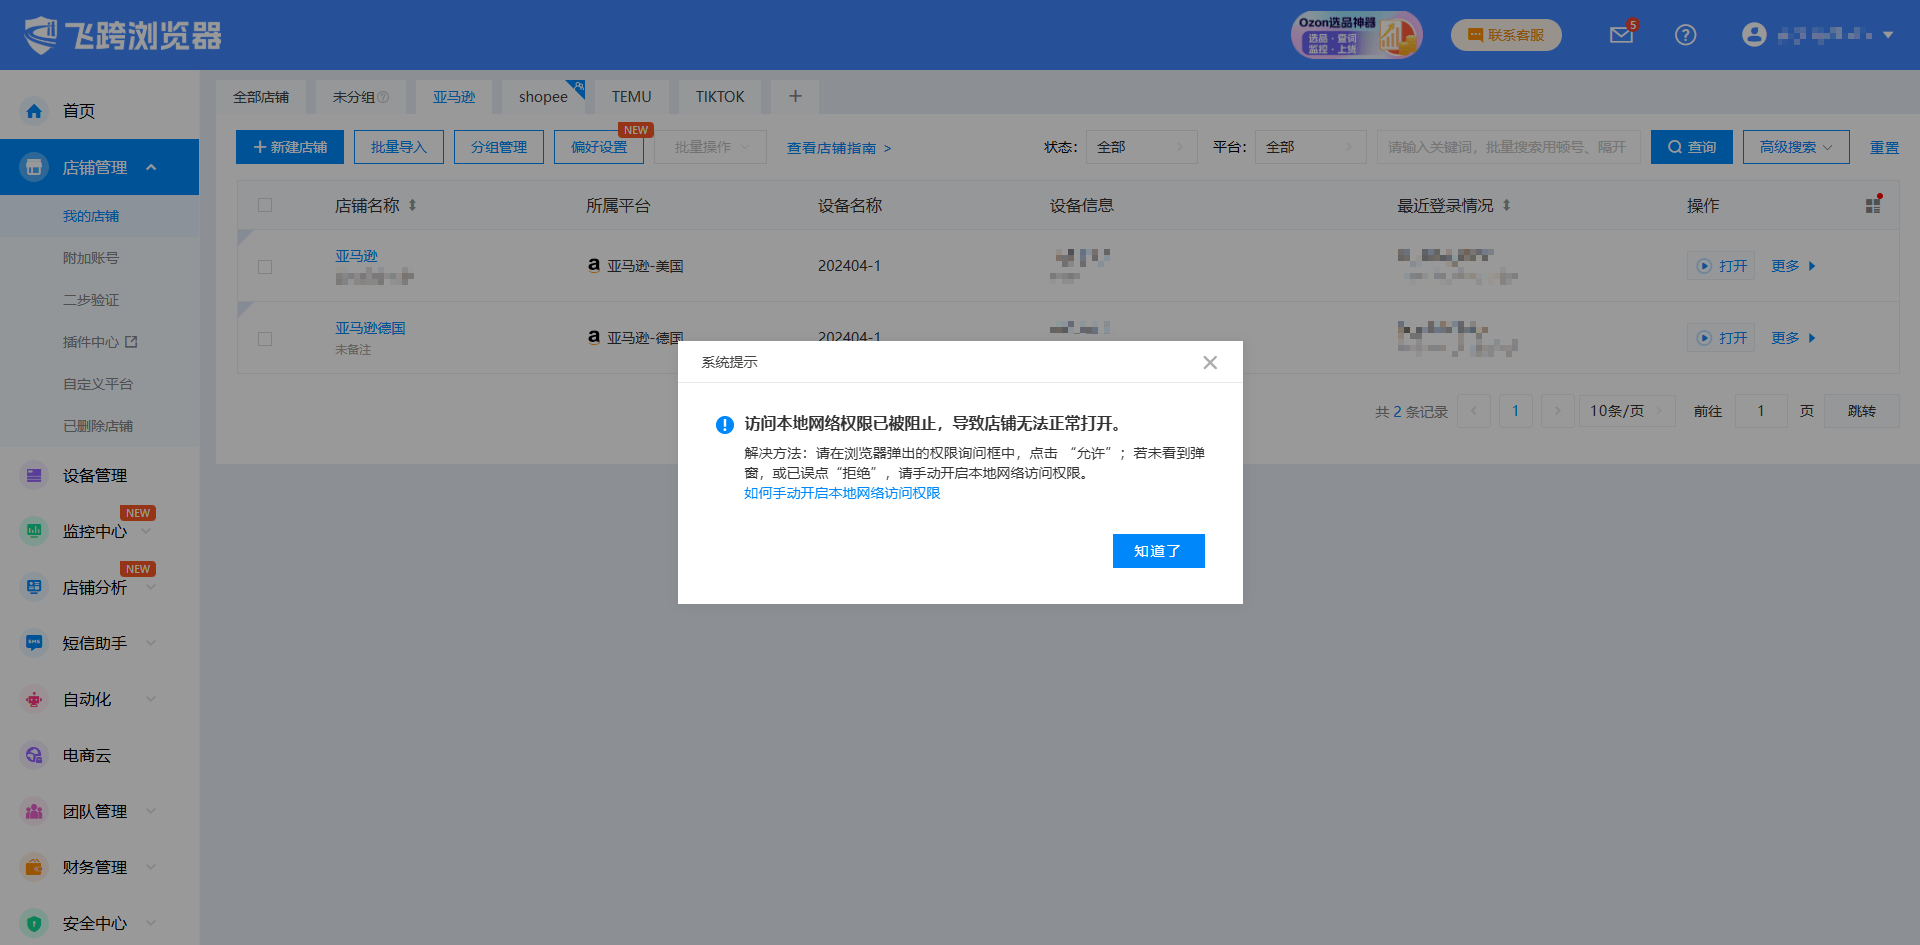Open column settings grid icon
1920x945 pixels.
click(1872, 205)
